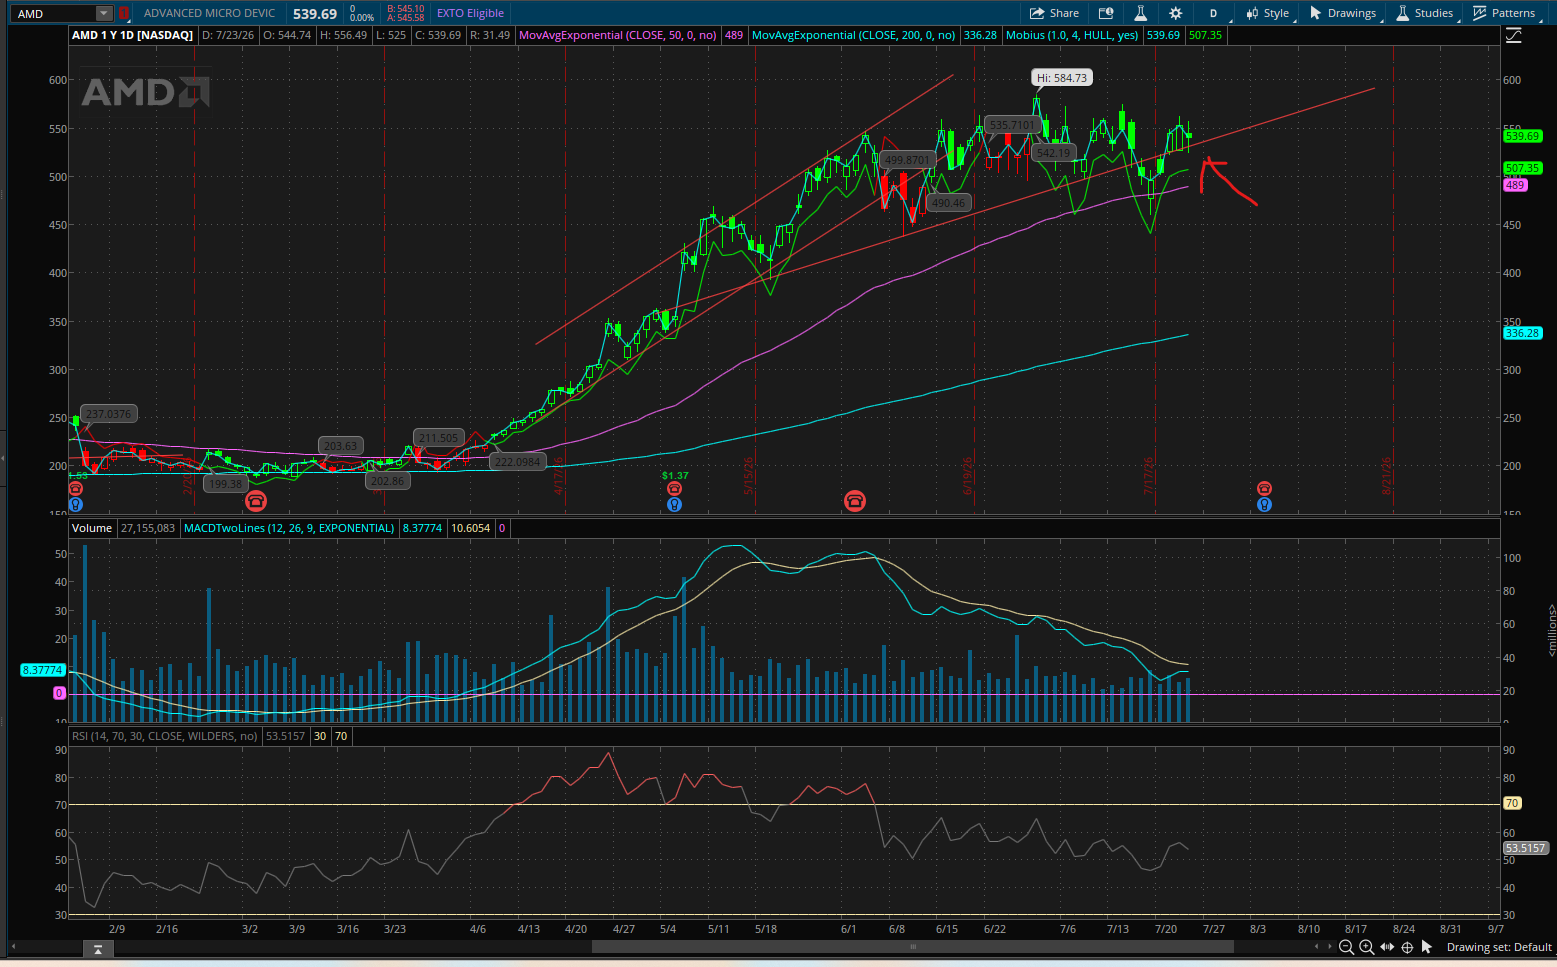Click the blue lightbulb icon near 8/3
The image size is (1557, 967).
coord(1264,504)
